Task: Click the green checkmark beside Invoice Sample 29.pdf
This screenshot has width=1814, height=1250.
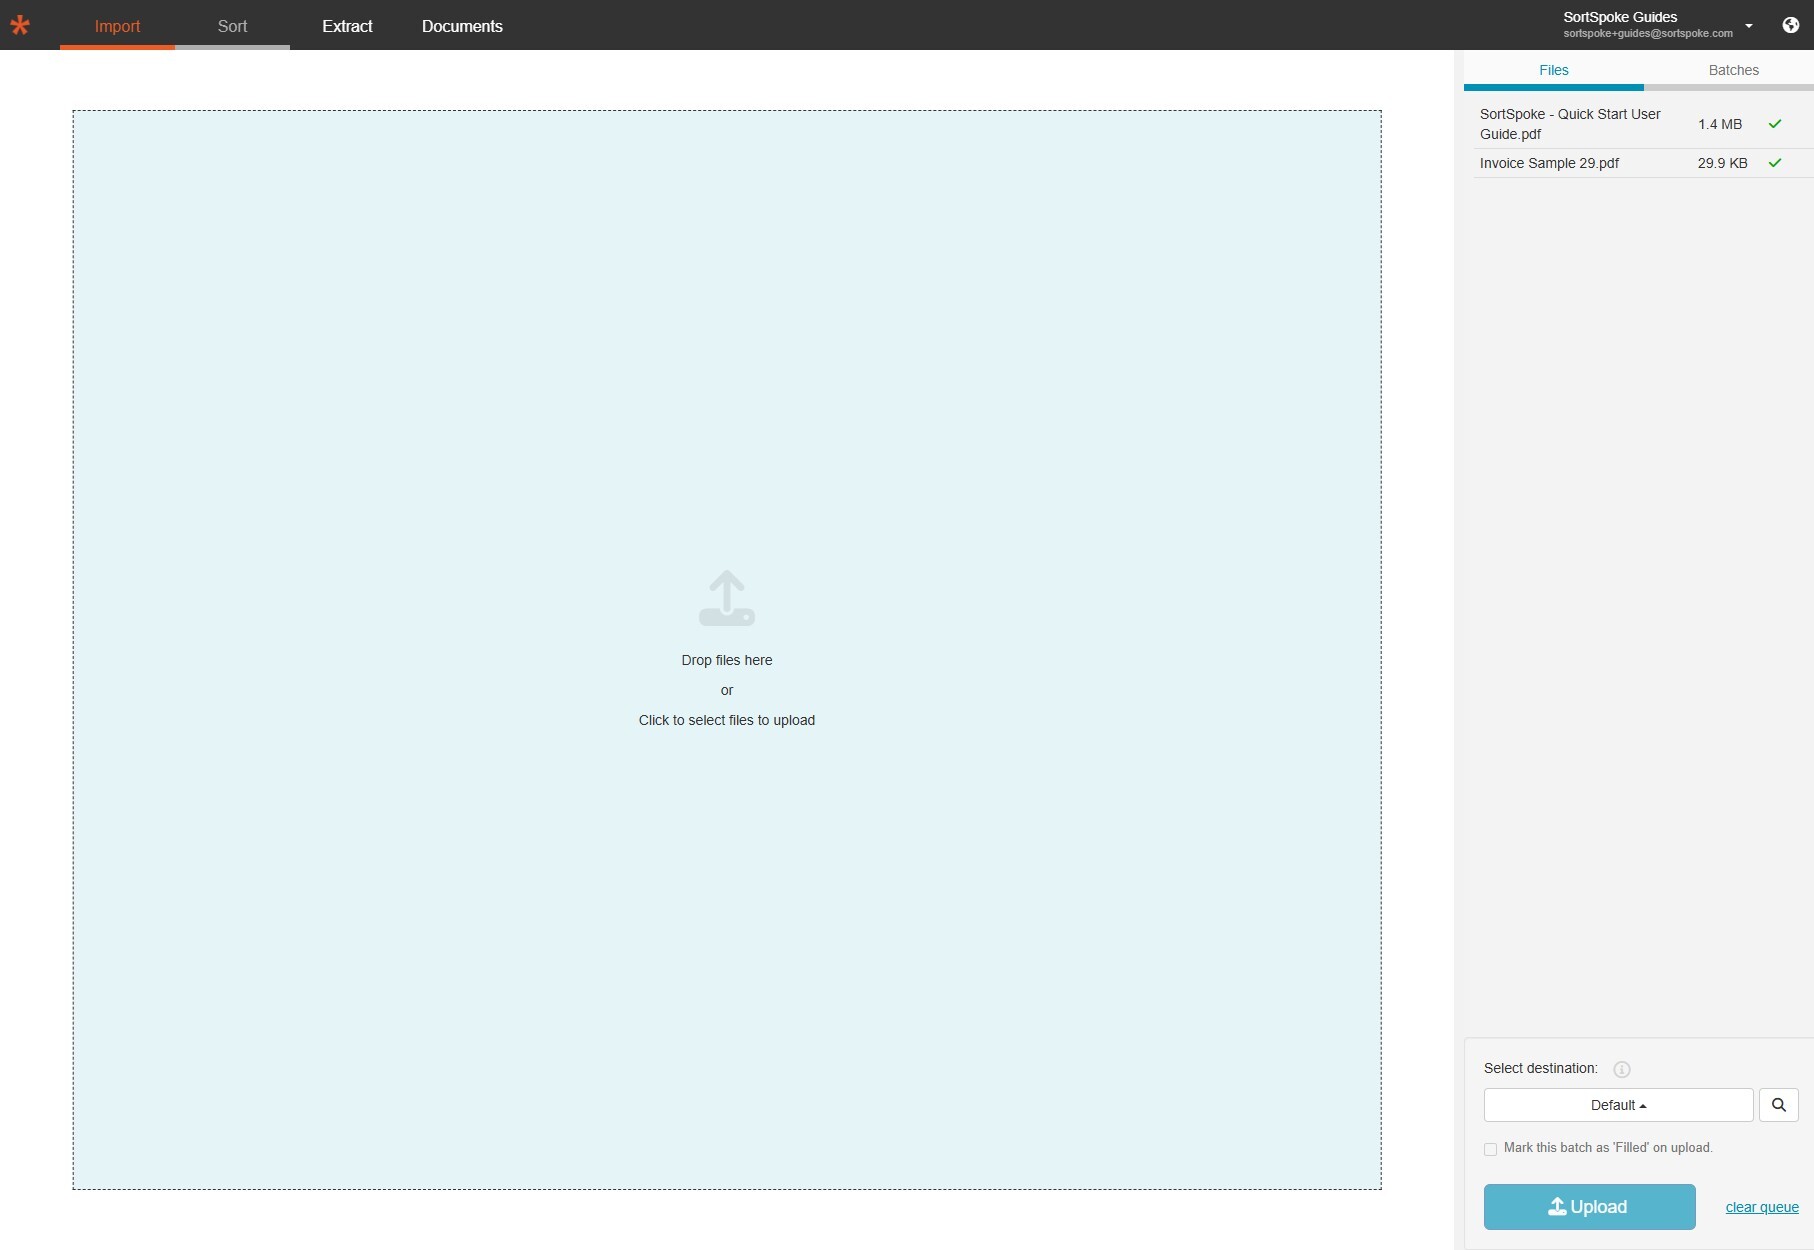Action: (1776, 162)
